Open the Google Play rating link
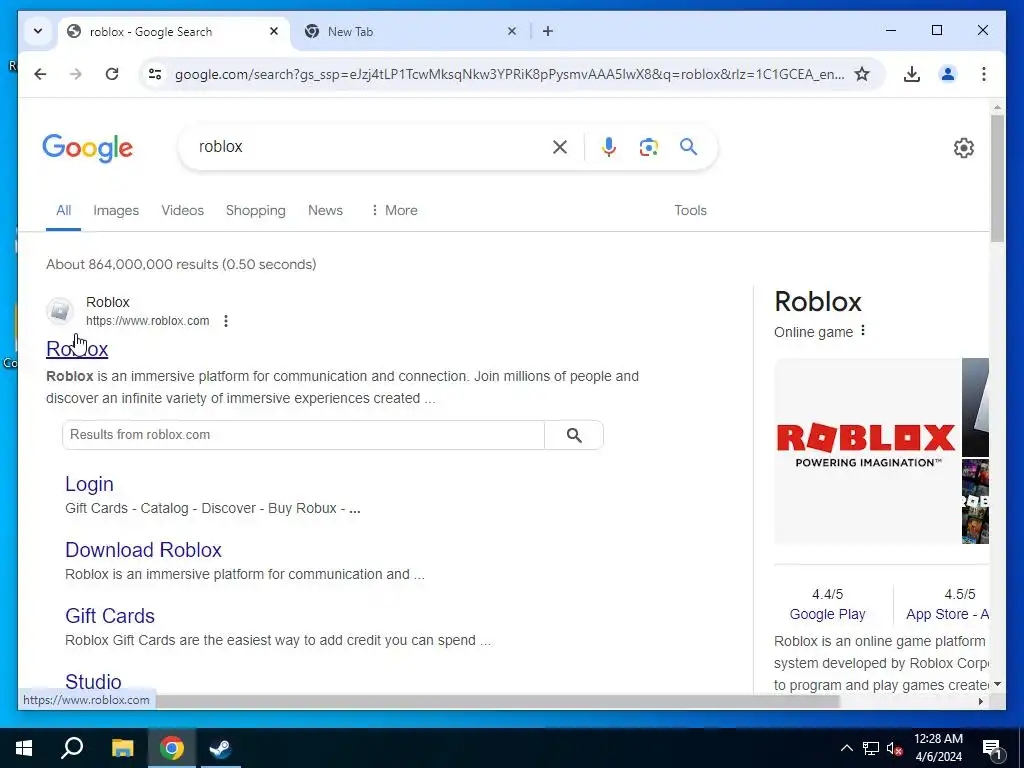The height and width of the screenshot is (768, 1024). 827,614
